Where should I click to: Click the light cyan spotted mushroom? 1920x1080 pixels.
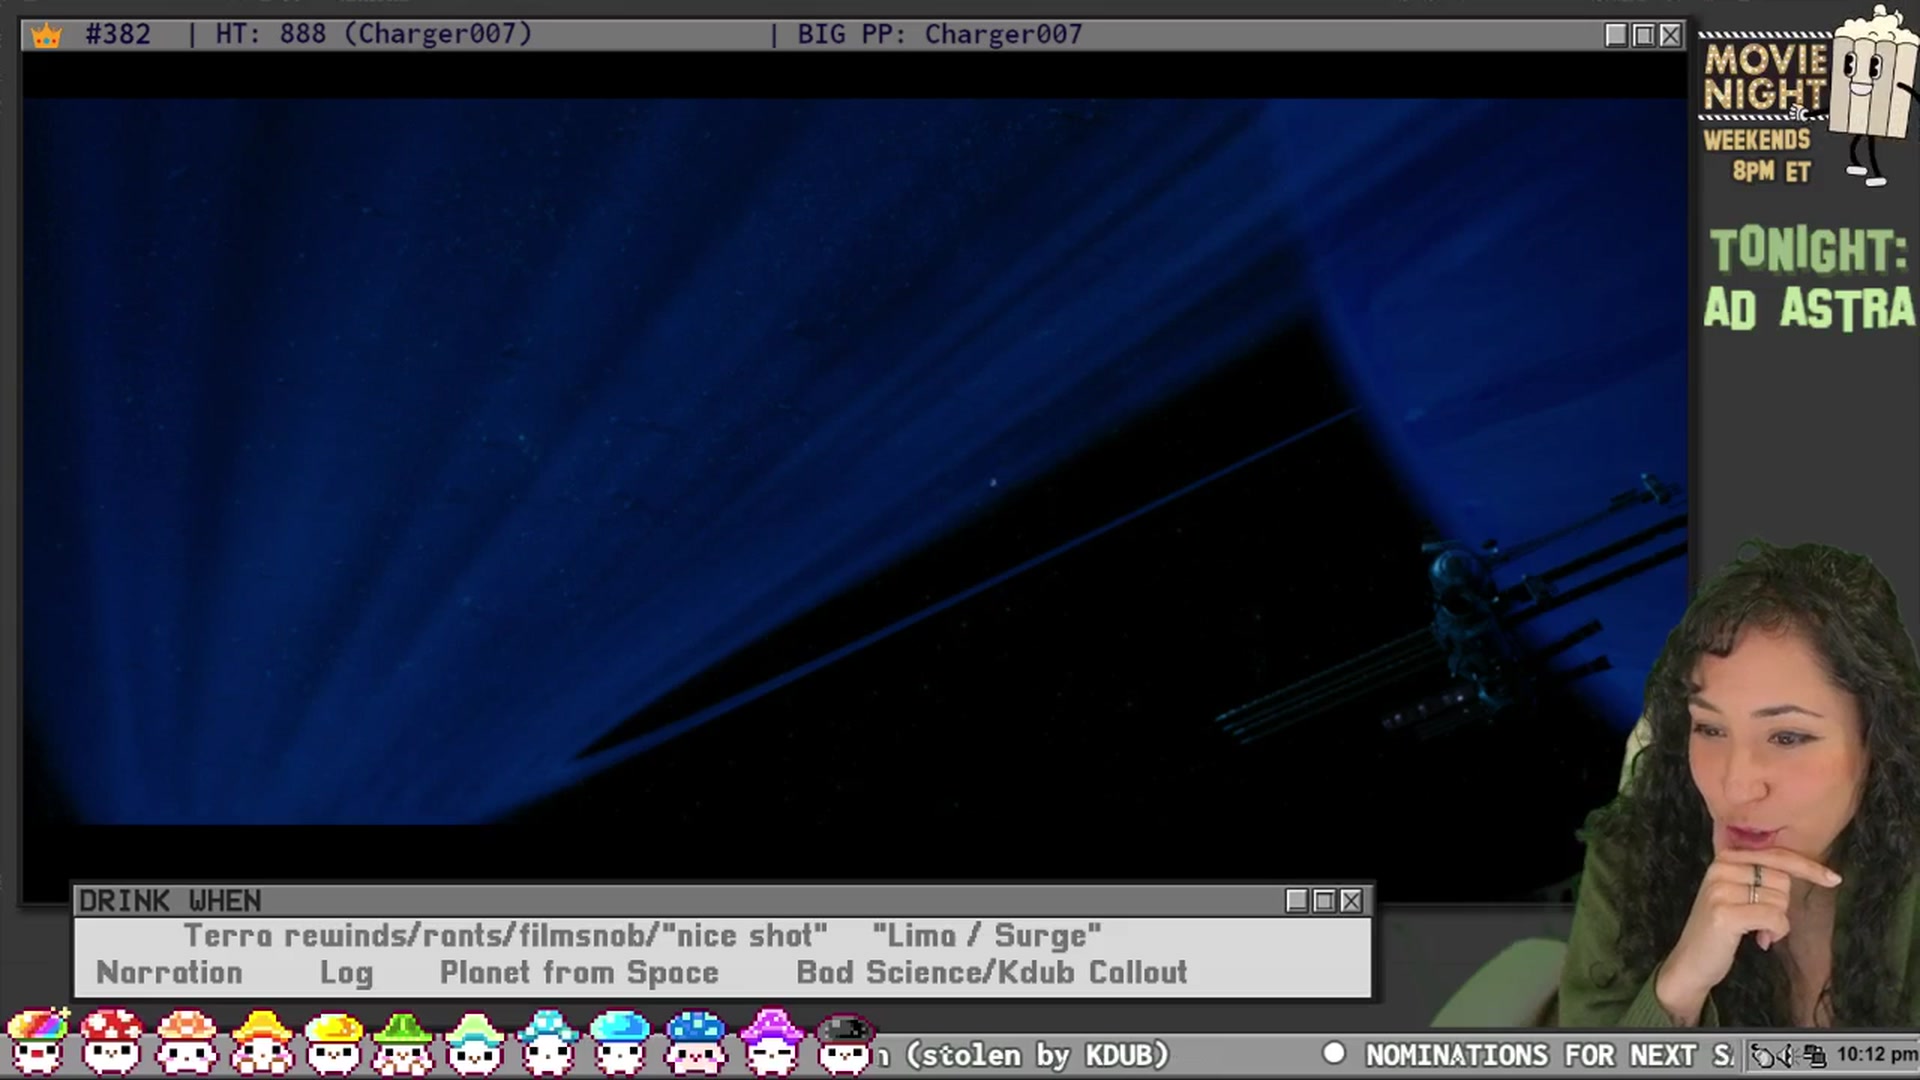pyautogui.click(x=548, y=1042)
